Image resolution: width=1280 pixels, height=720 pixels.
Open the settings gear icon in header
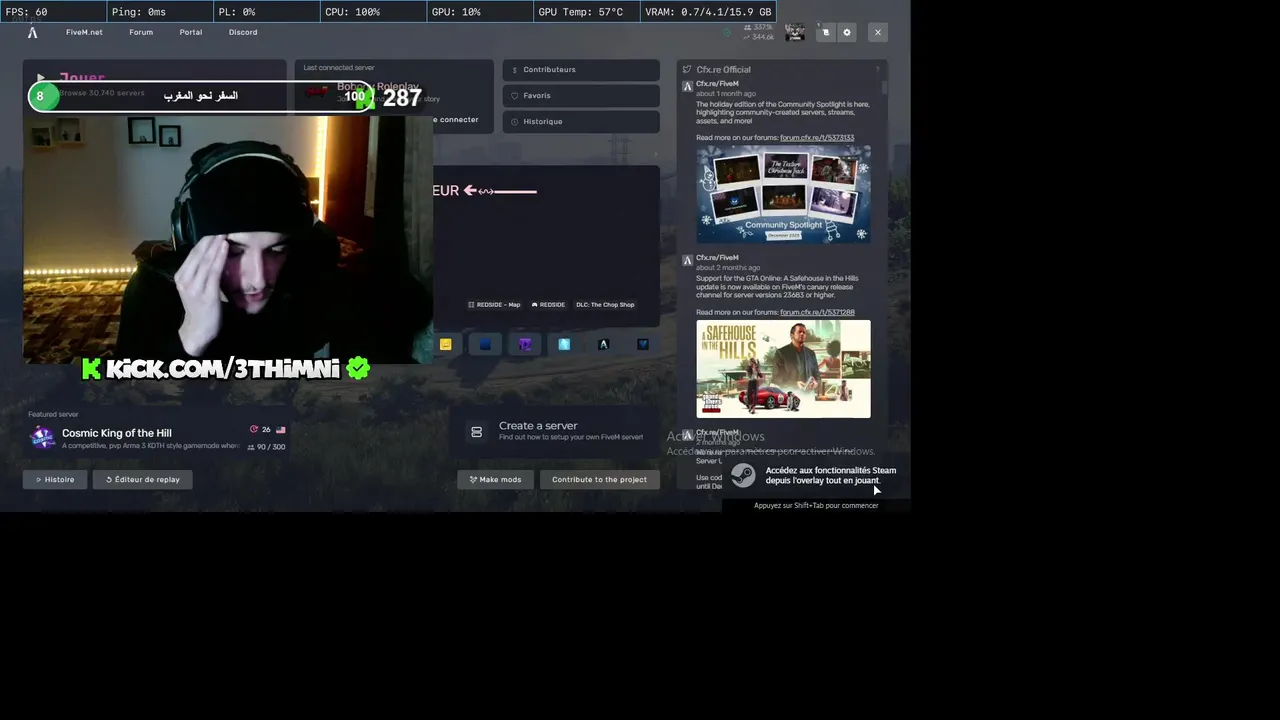pos(847,32)
